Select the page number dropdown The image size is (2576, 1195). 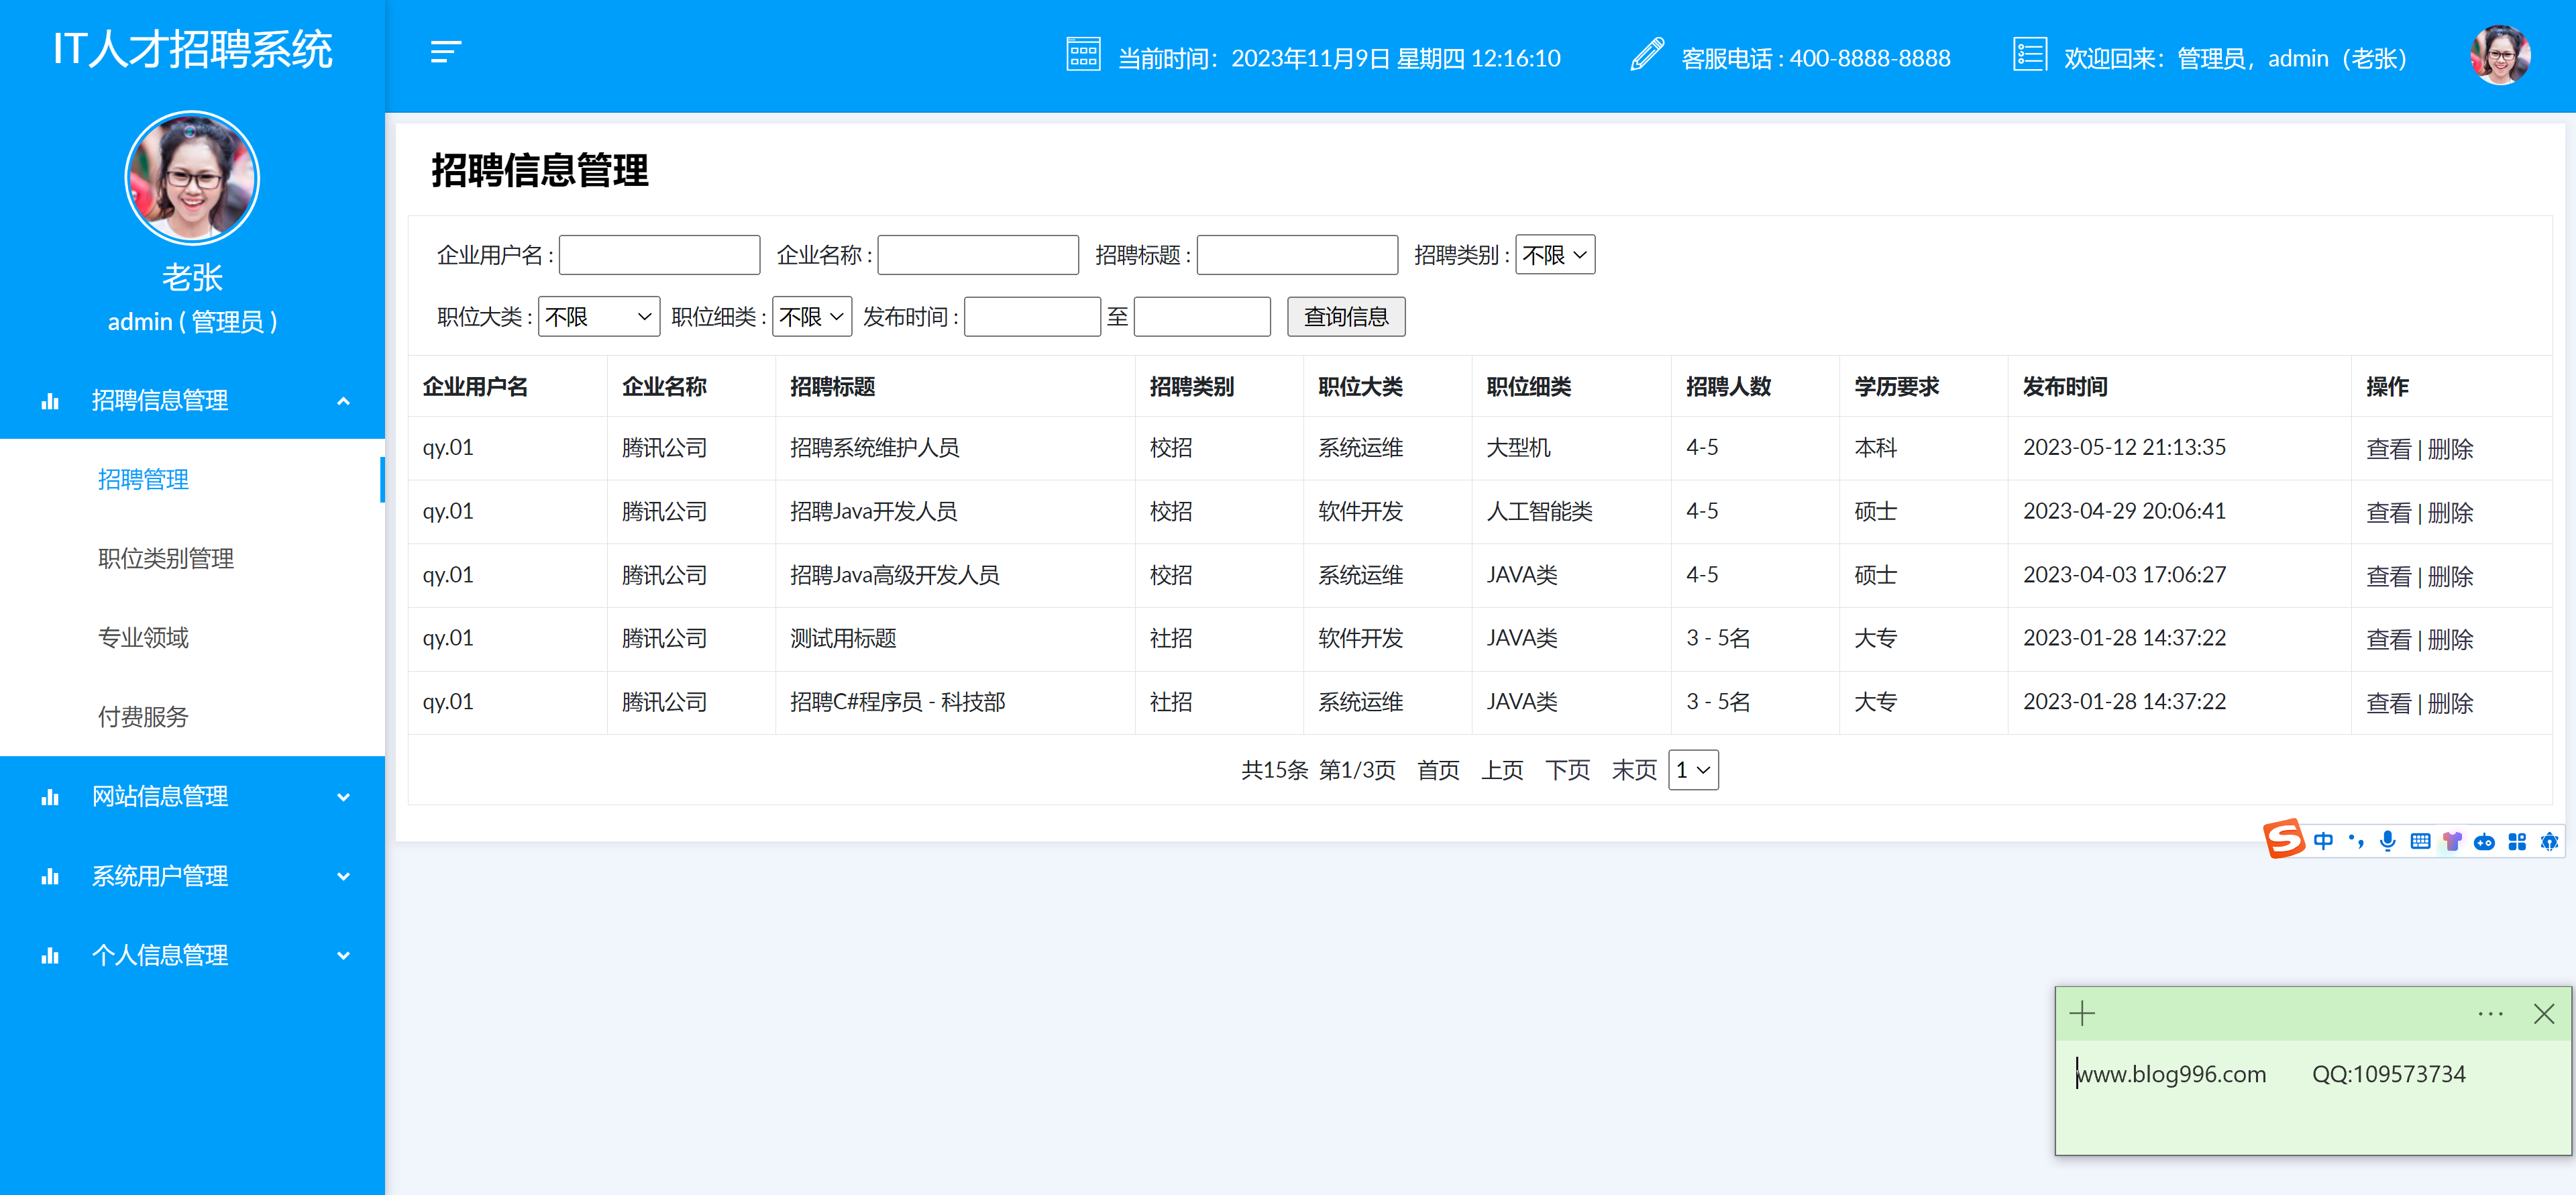coord(1693,770)
